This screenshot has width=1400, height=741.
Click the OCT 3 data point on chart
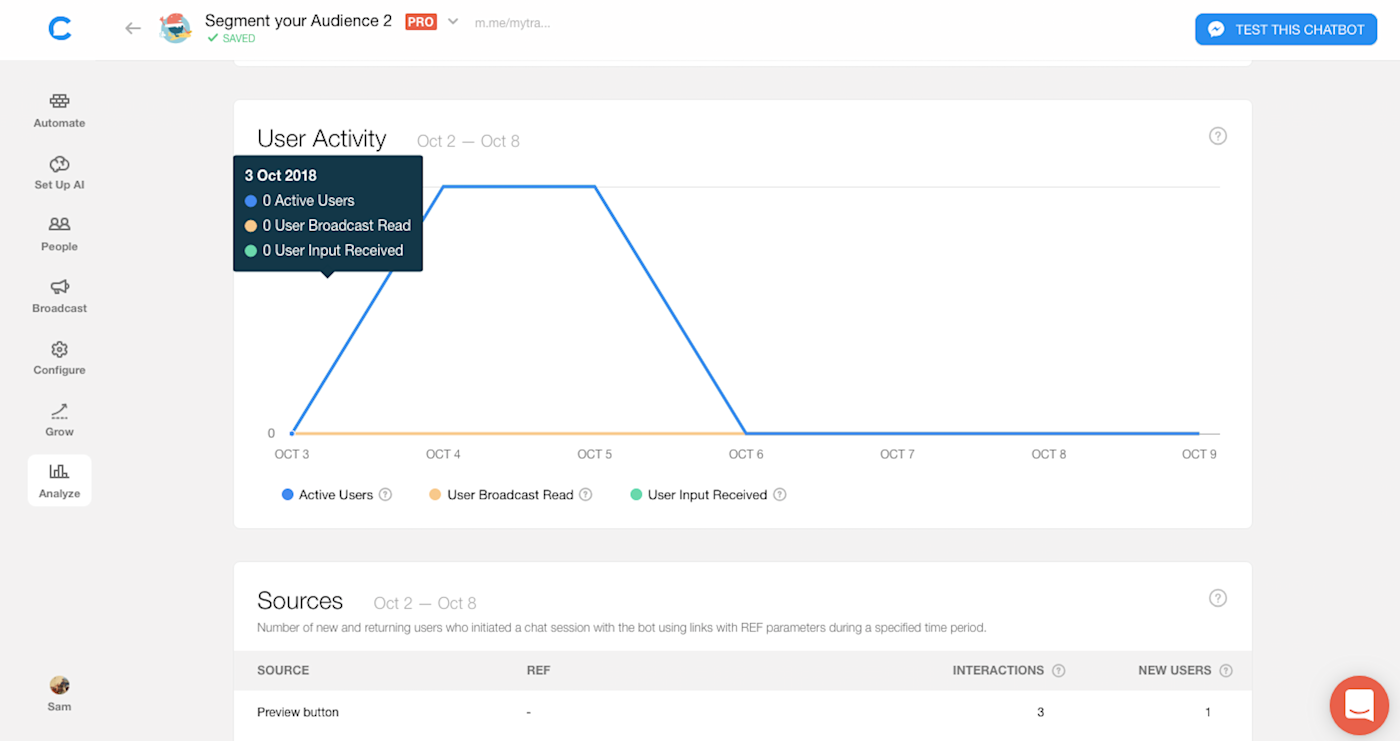[292, 433]
